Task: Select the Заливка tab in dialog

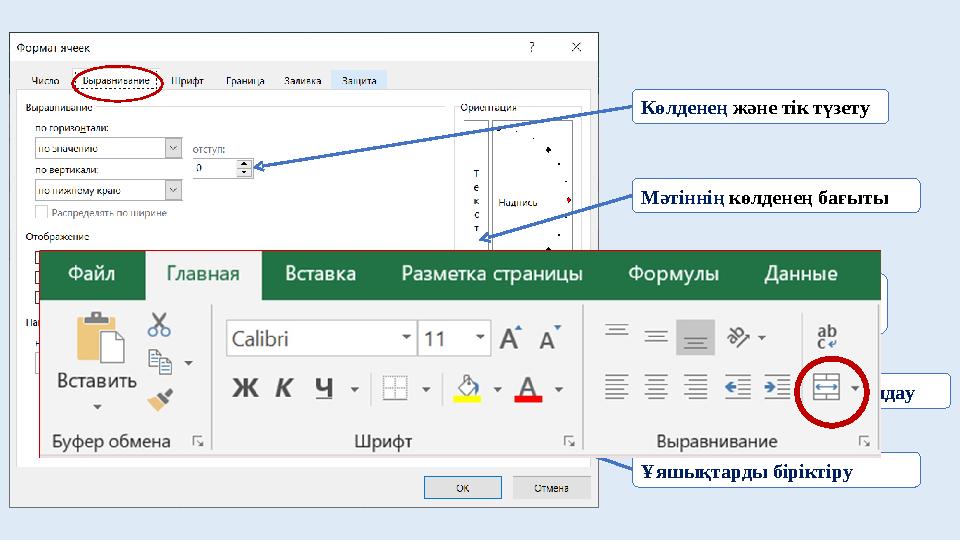Action: click(x=302, y=81)
